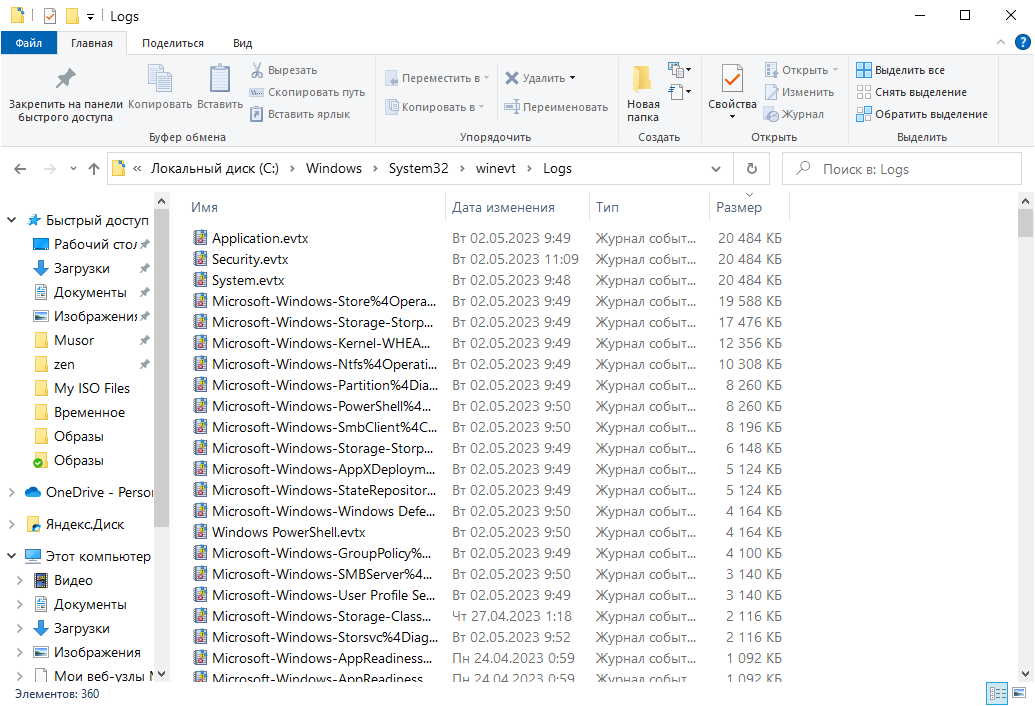Click Переименовать in the ribbon
This screenshot has width=1035, height=706.
coord(556,107)
